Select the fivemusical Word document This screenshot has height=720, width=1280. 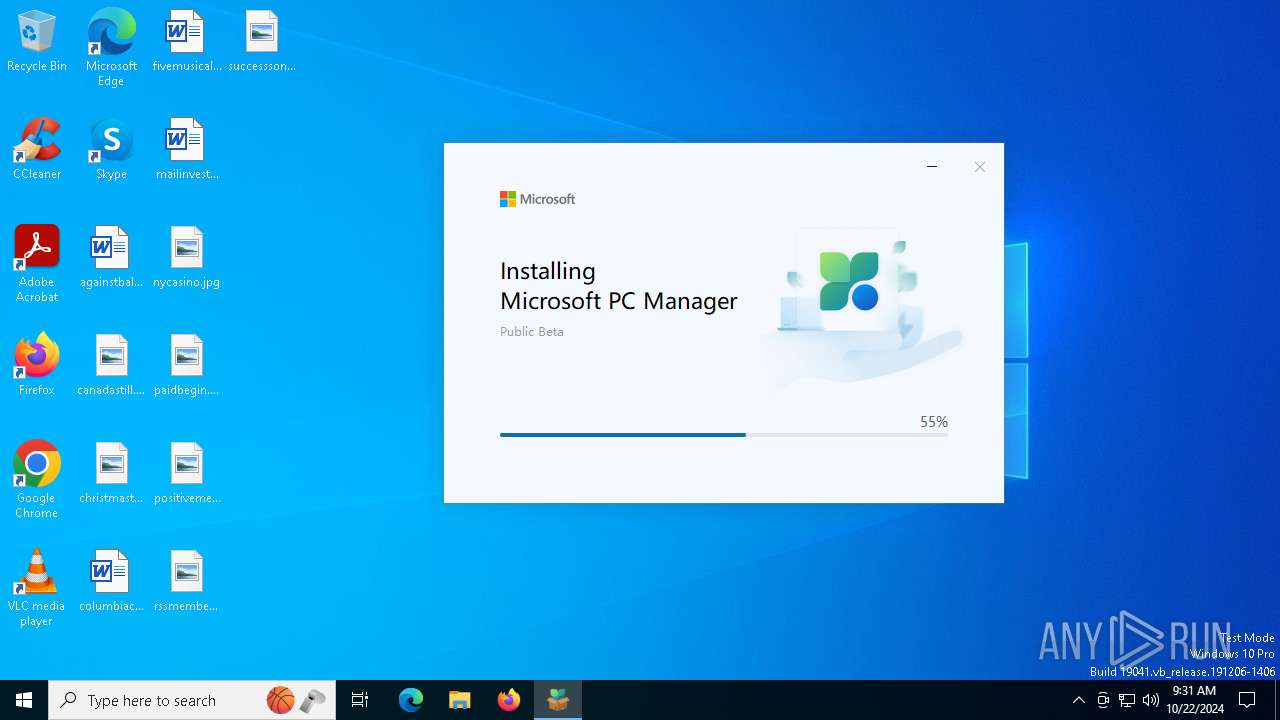click(x=186, y=42)
